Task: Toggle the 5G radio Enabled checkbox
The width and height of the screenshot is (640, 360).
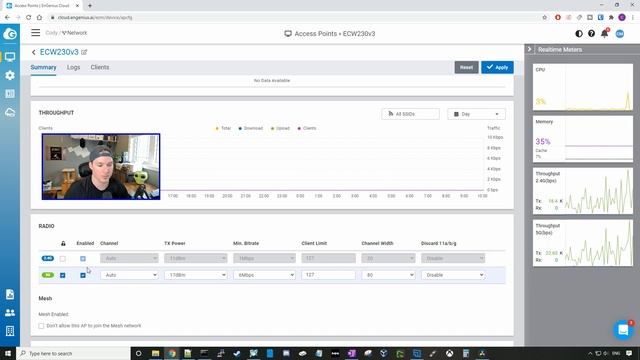Action: 83,275
